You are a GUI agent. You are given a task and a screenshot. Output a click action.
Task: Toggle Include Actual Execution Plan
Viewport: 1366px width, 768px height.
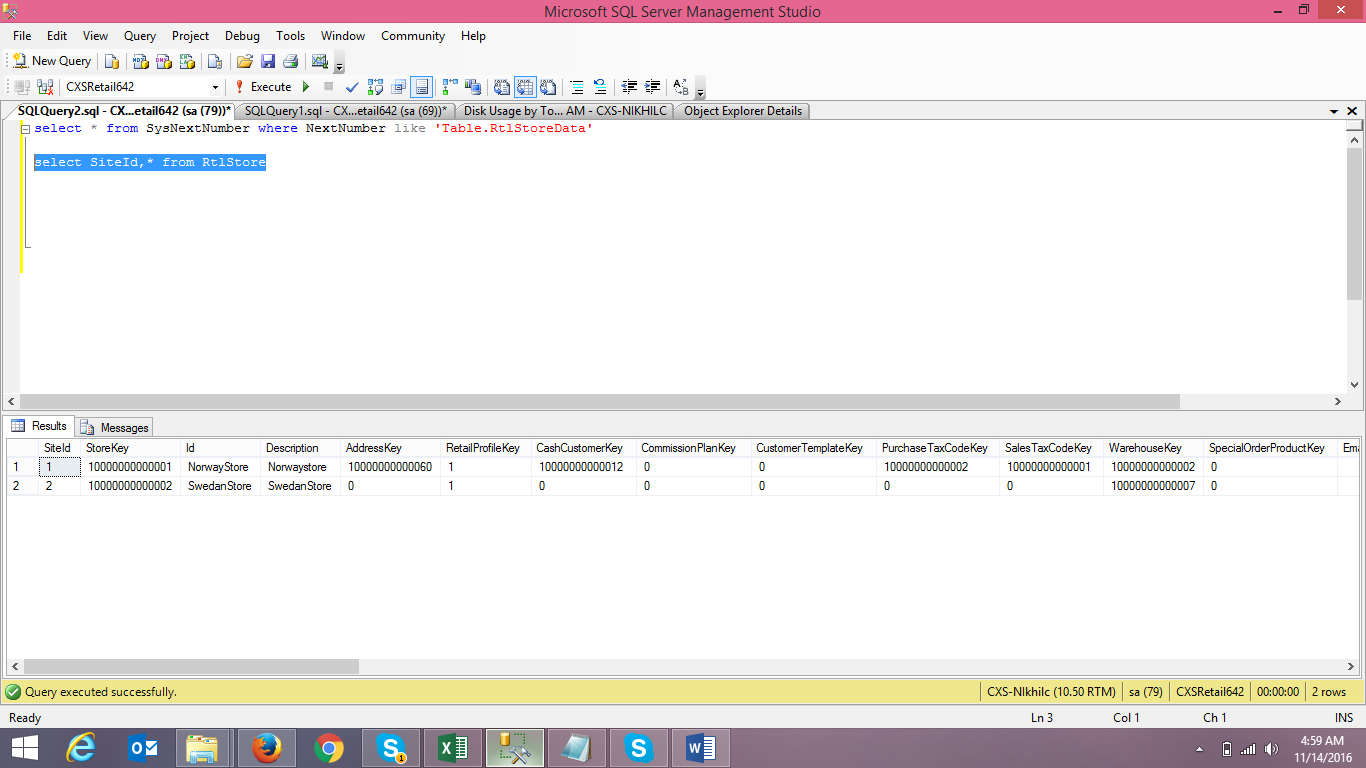coord(450,87)
